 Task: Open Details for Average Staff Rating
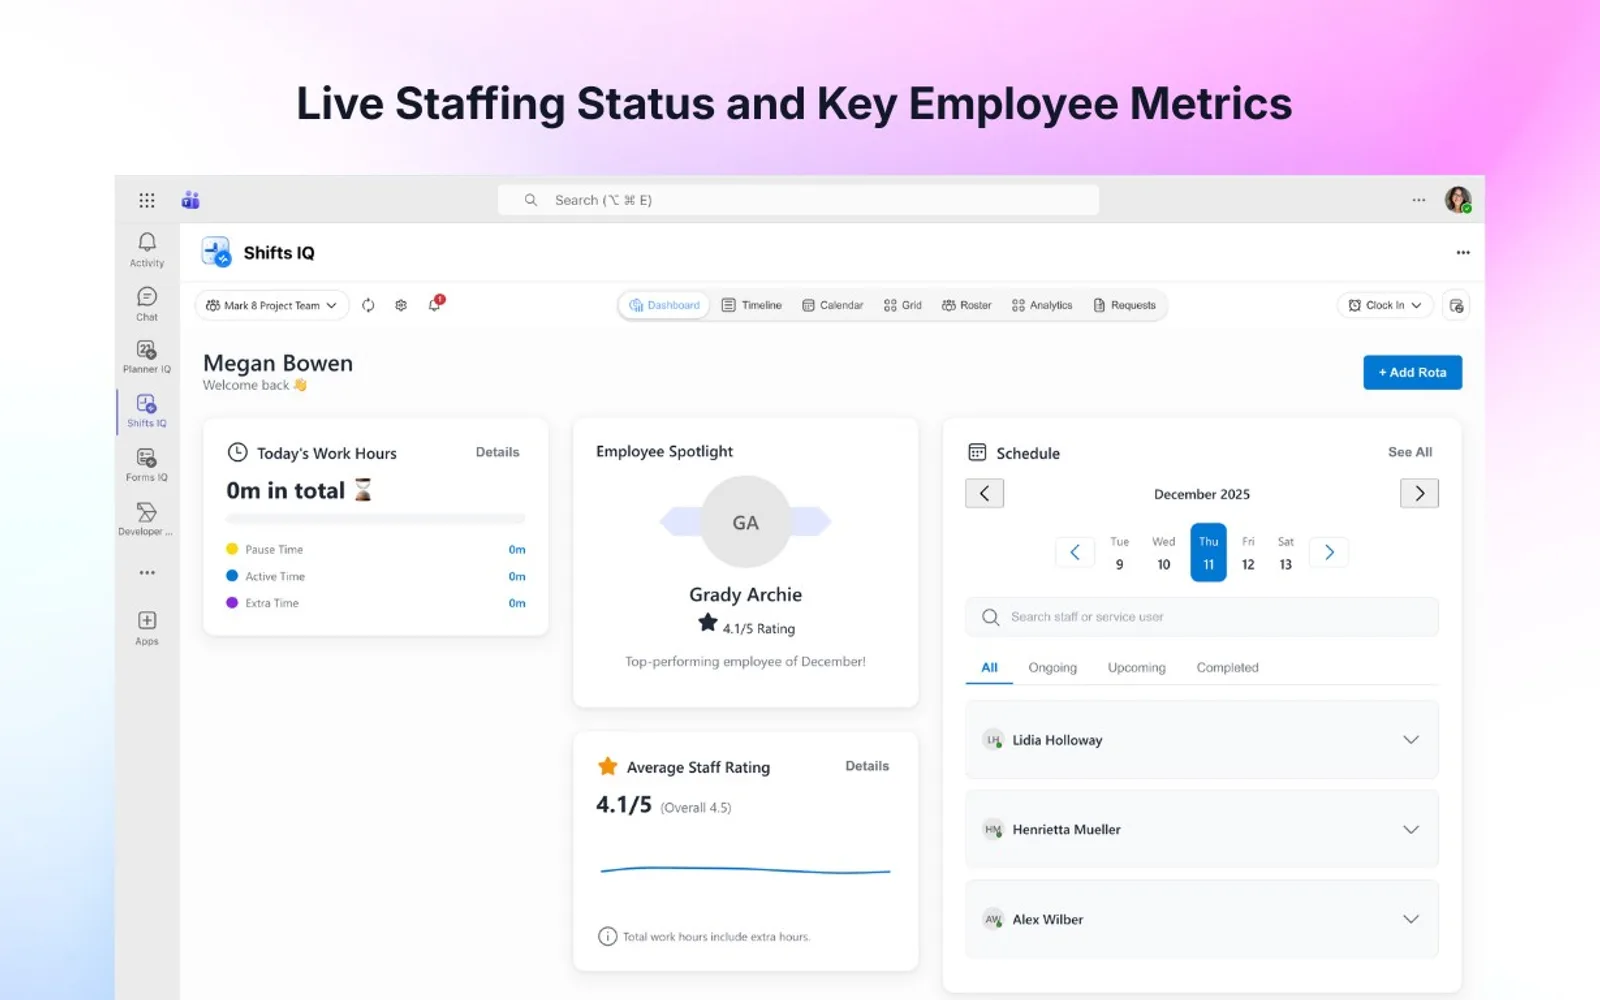(867, 766)
